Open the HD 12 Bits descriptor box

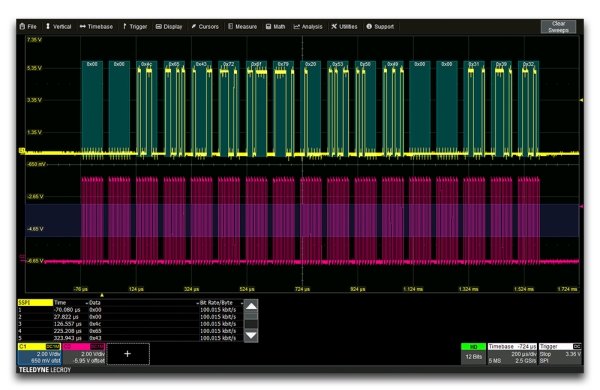point(473,354)
